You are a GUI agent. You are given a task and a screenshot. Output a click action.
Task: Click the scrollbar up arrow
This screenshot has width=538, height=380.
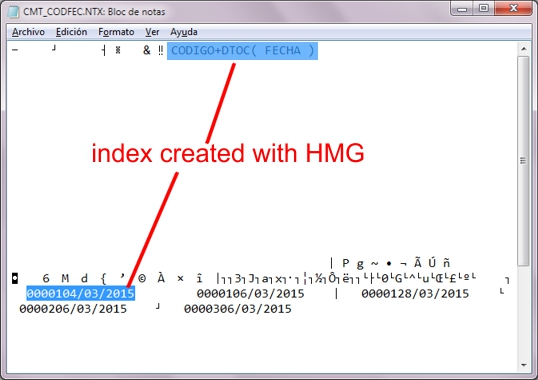click(524, 49)
